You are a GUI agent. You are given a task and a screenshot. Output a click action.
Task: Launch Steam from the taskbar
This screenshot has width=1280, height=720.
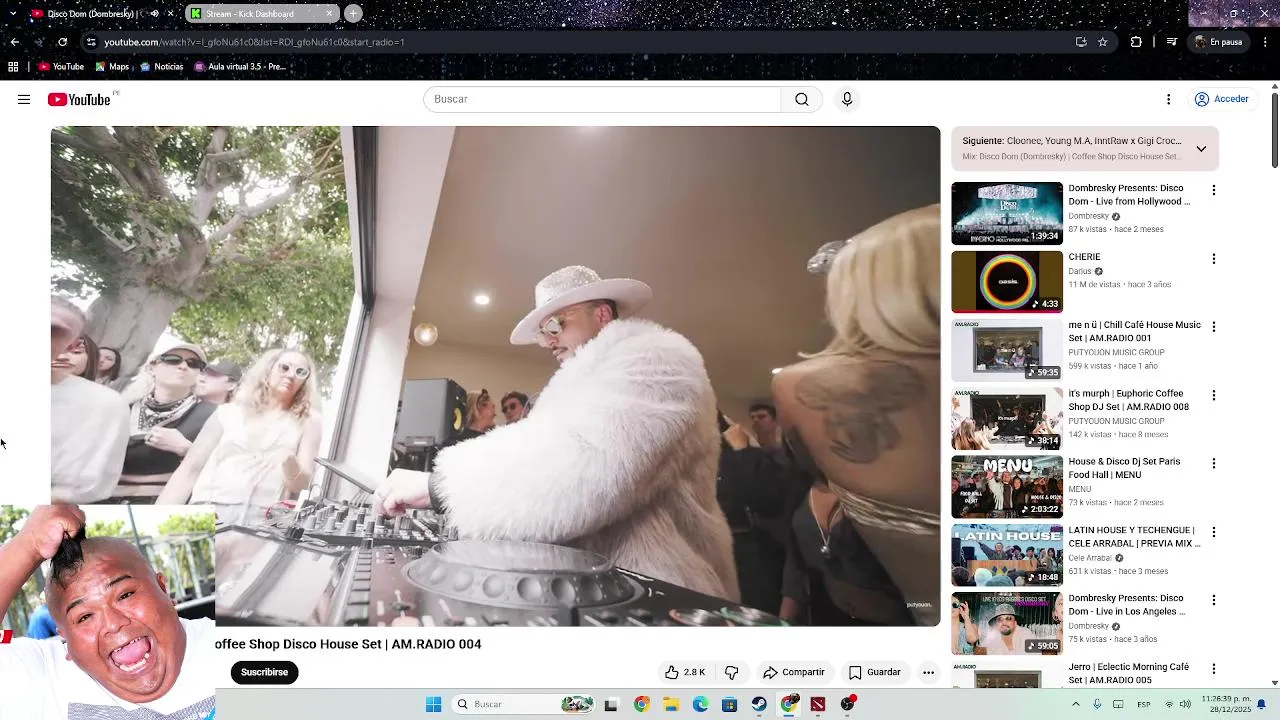click(x=759, y=704)
